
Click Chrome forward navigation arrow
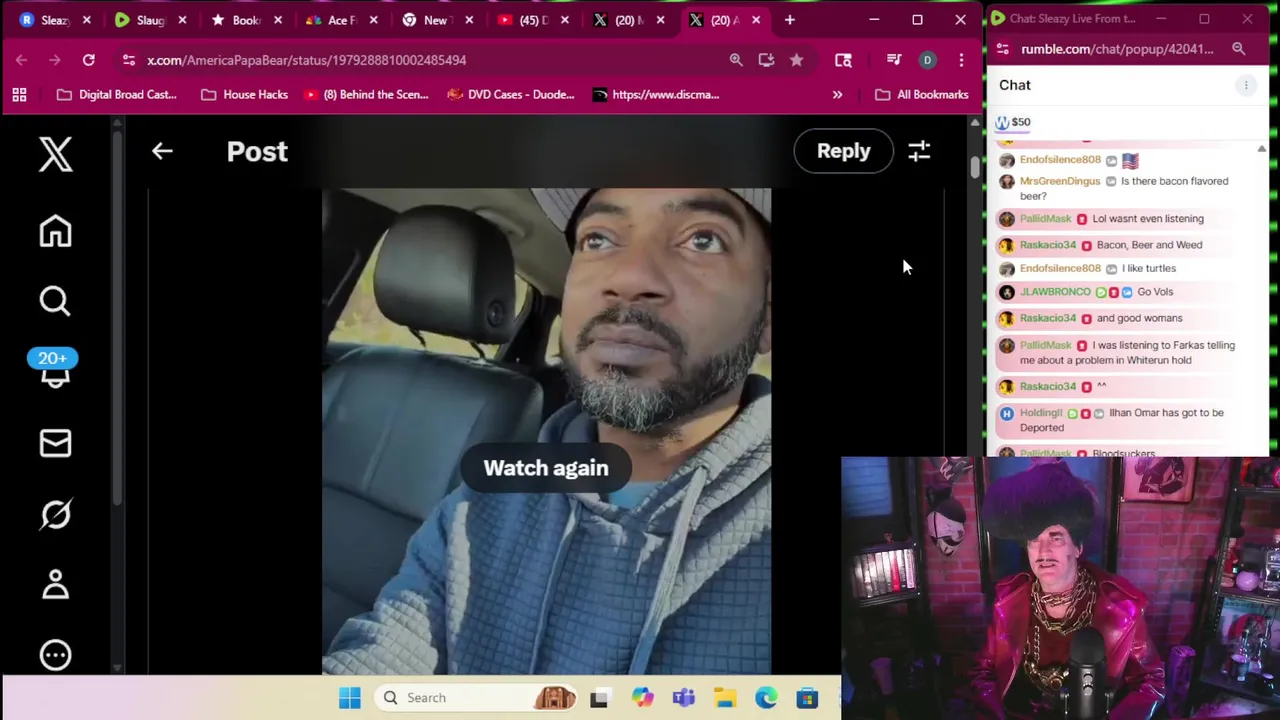54,60
